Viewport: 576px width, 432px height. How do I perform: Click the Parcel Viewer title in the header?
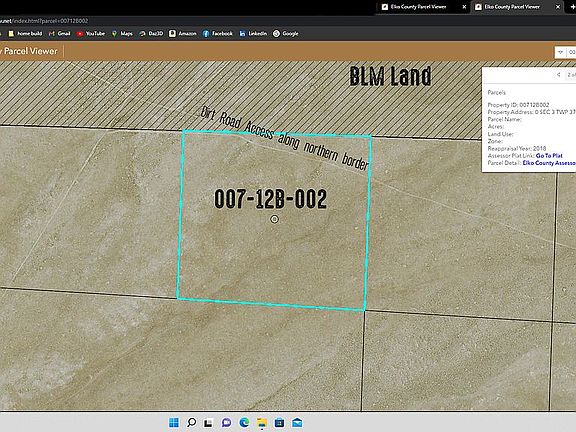30,51
